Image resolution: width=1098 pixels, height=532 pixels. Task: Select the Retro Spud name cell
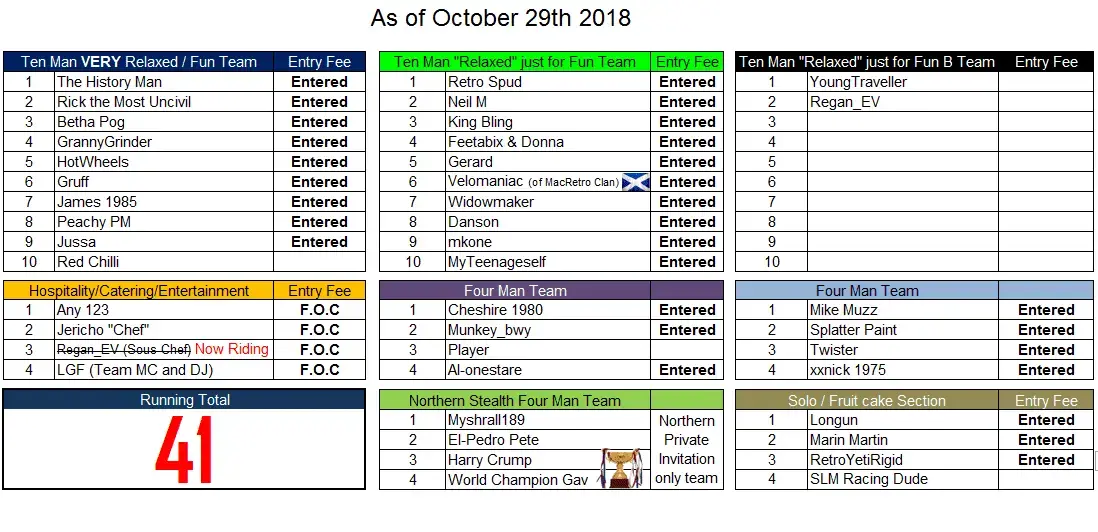pos(548,82)
